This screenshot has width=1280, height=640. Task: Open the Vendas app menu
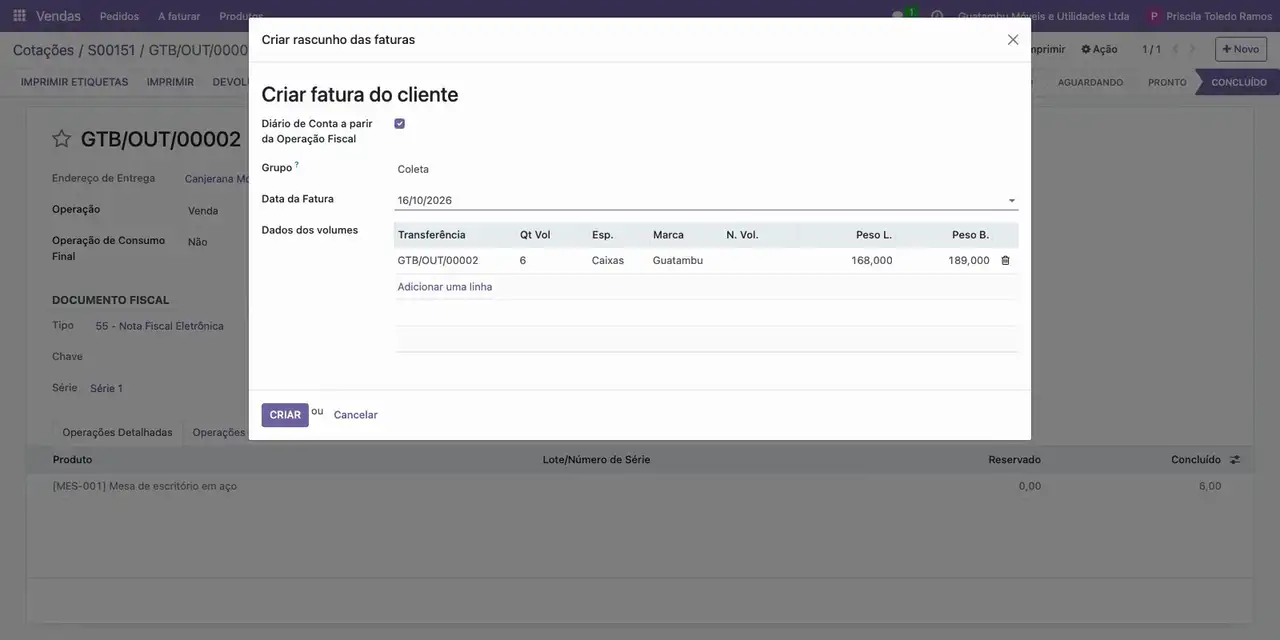(x=58, y=16)
